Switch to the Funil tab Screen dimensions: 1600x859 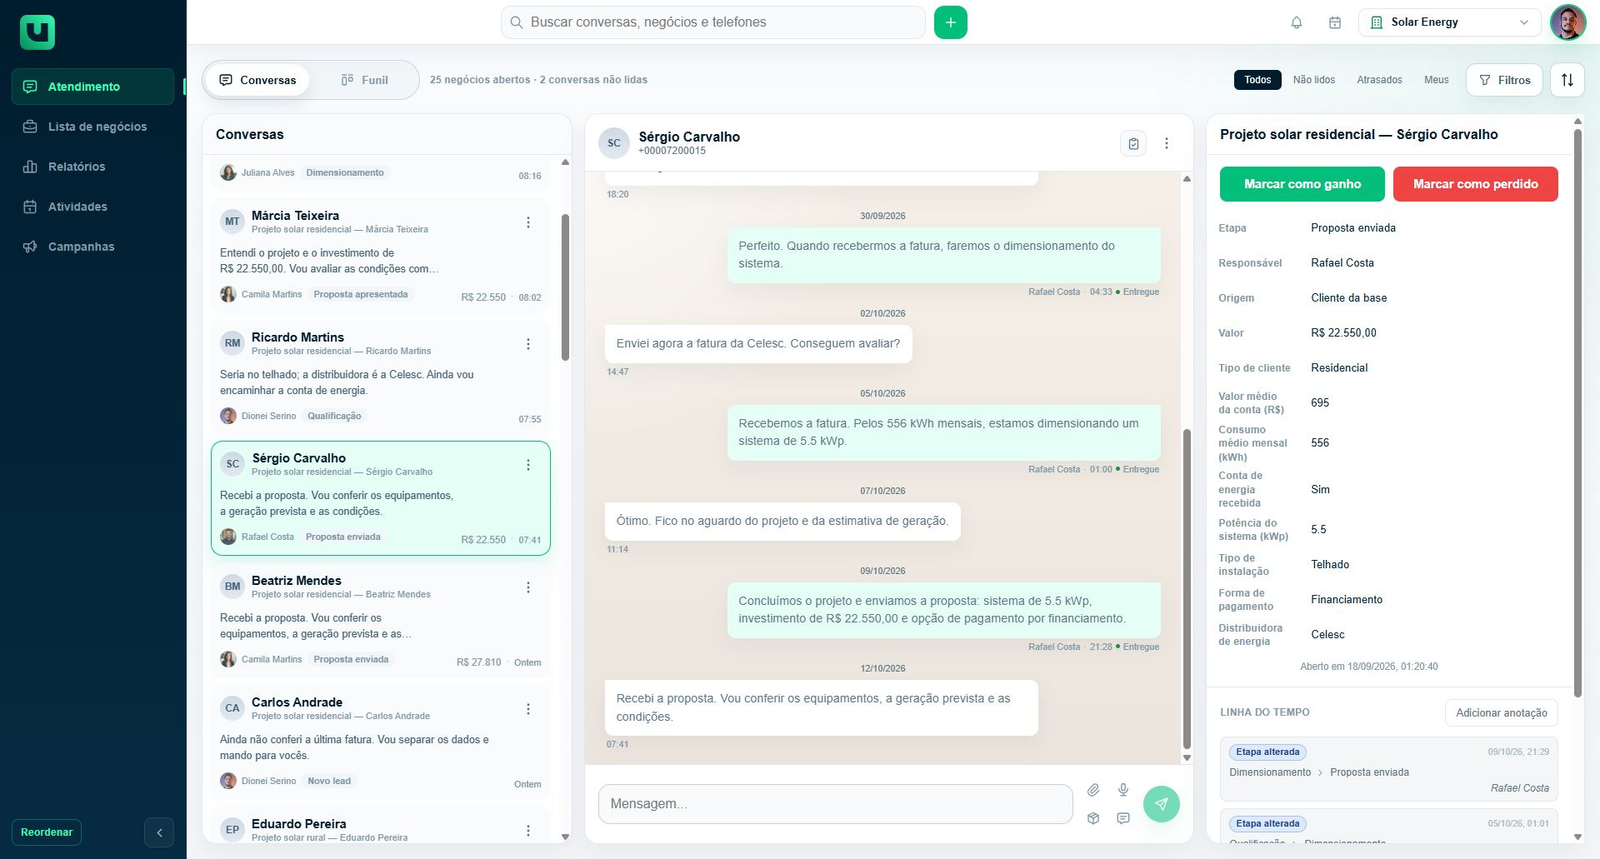[364, 80]
